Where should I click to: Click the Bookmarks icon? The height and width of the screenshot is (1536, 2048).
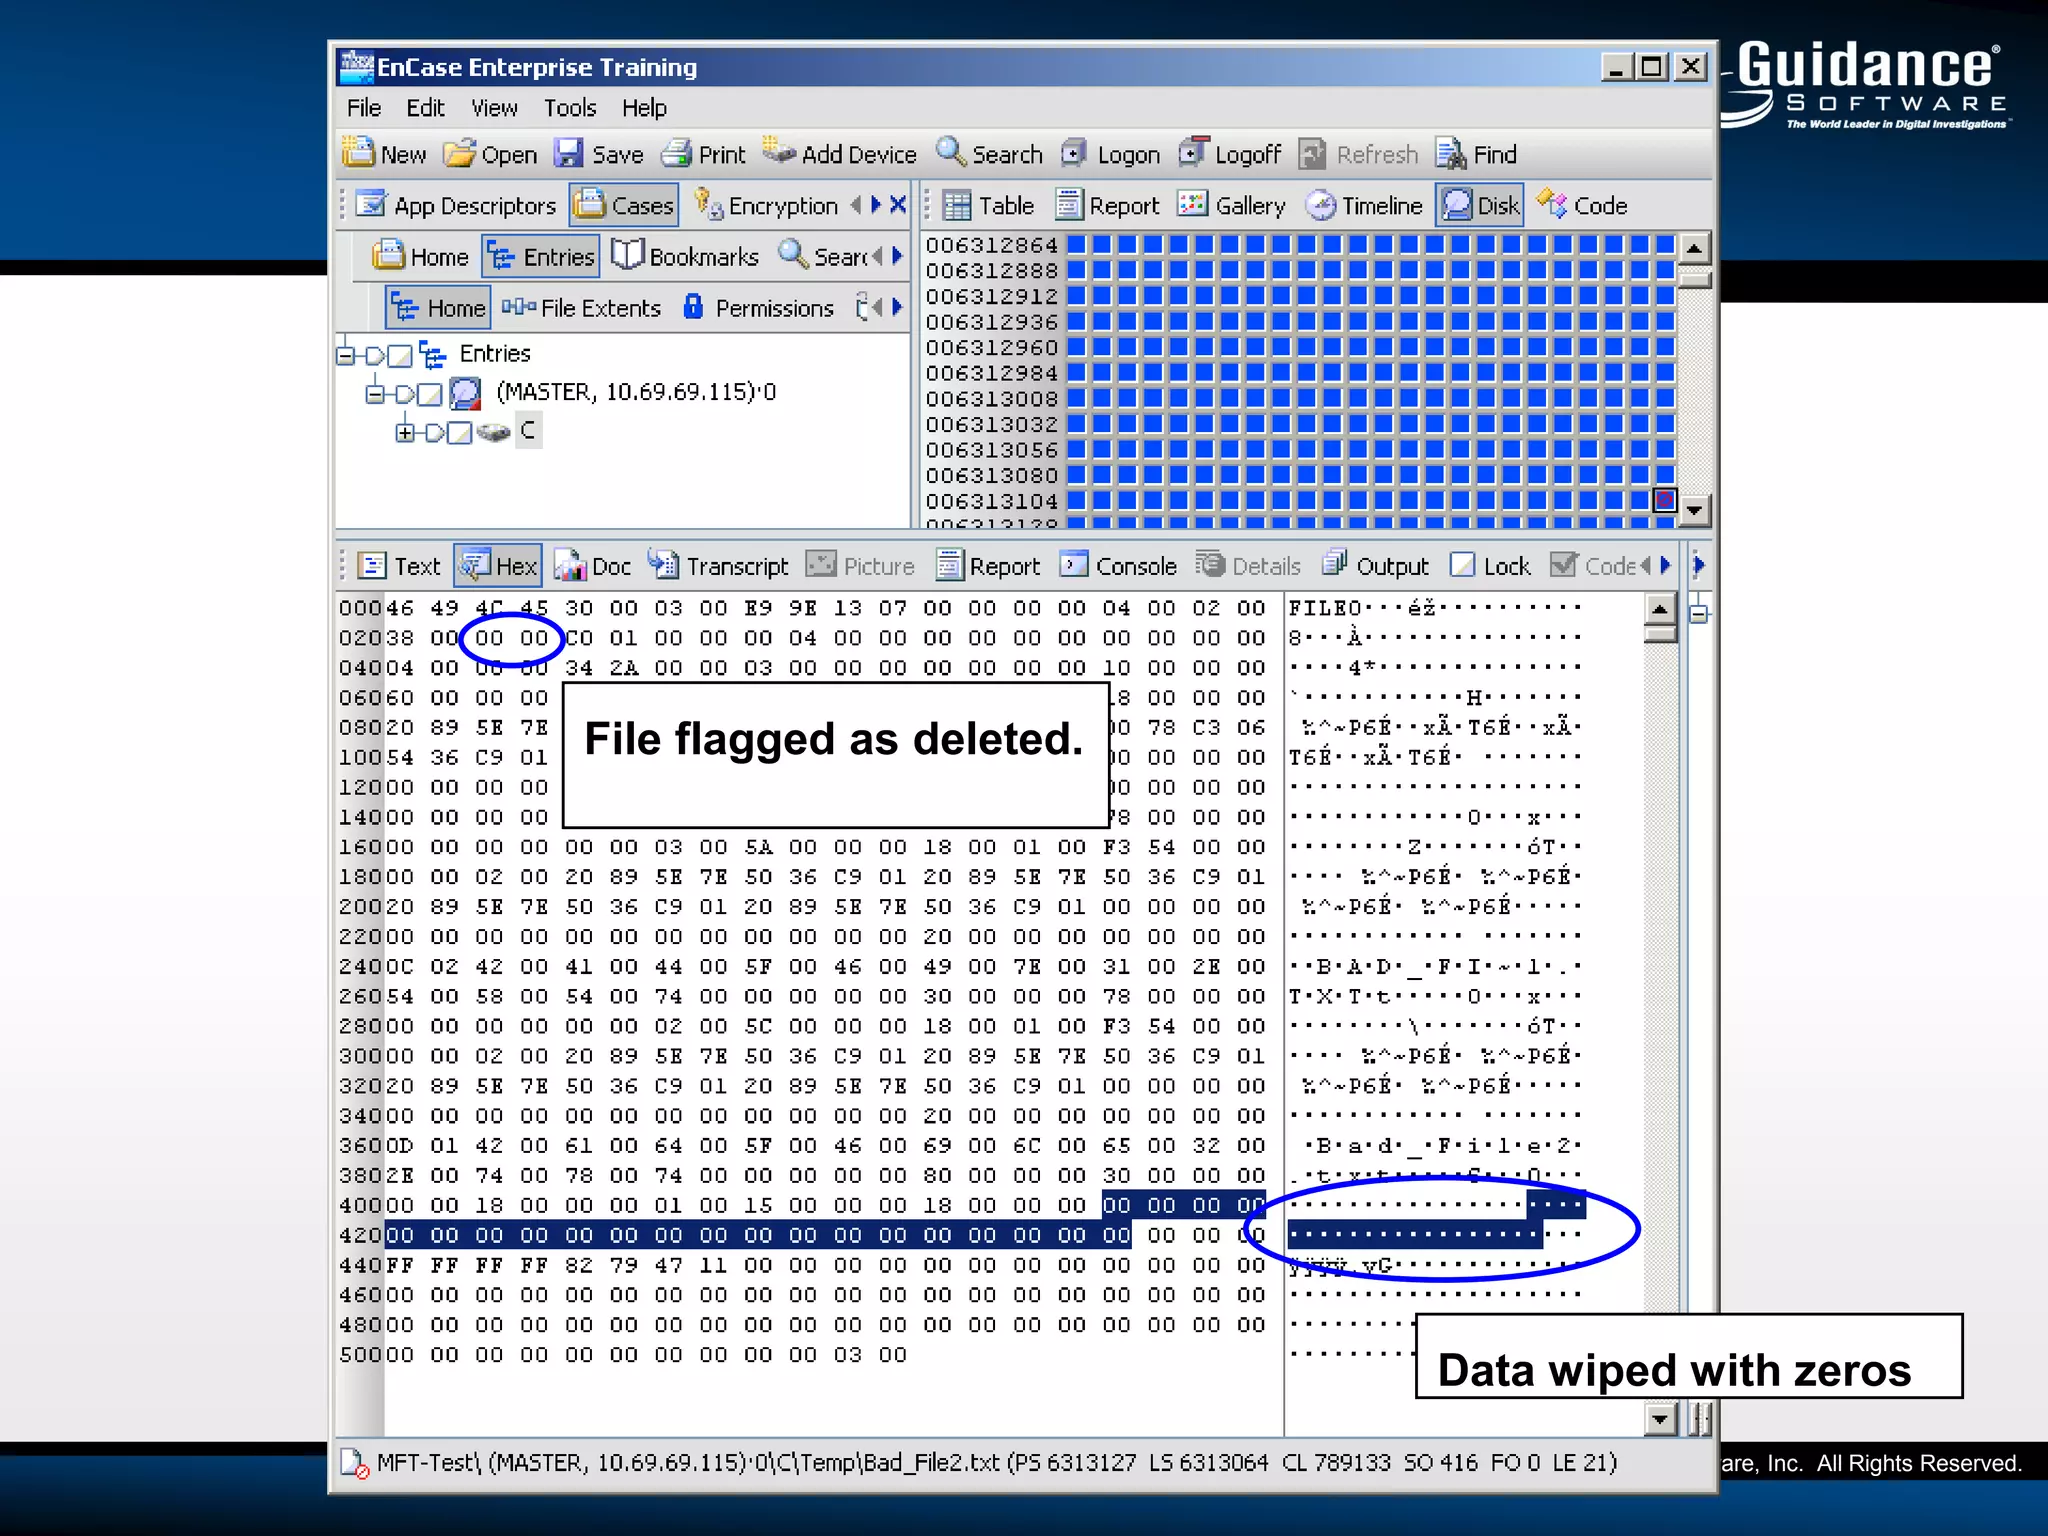point(628,255)
